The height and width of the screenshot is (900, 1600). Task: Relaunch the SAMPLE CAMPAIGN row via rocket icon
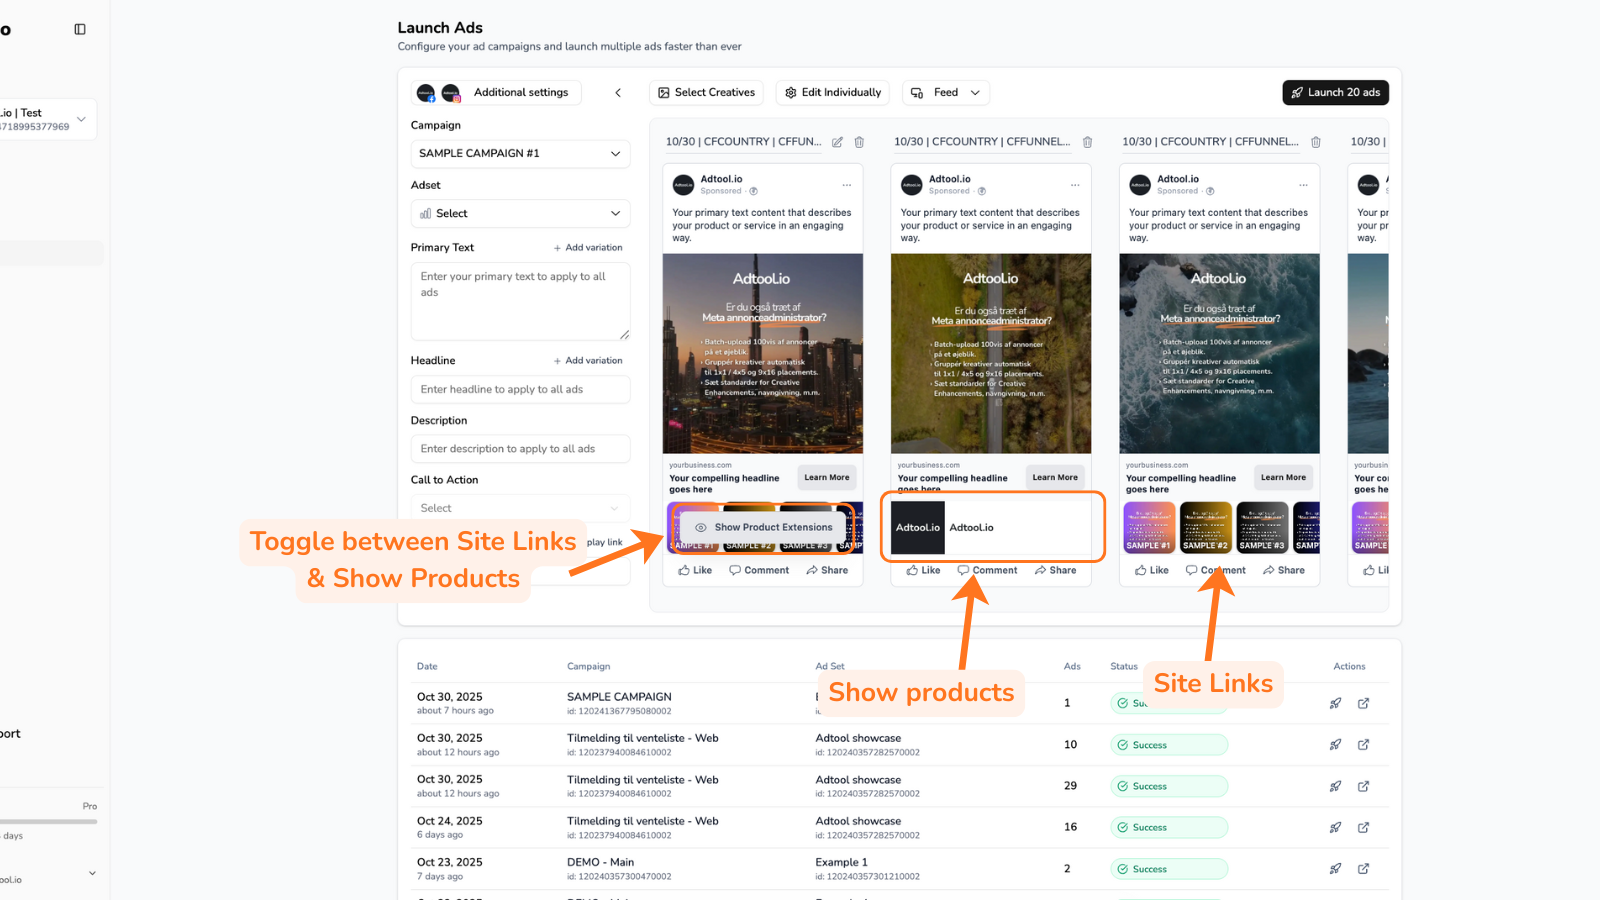[x=1335, y=703]
